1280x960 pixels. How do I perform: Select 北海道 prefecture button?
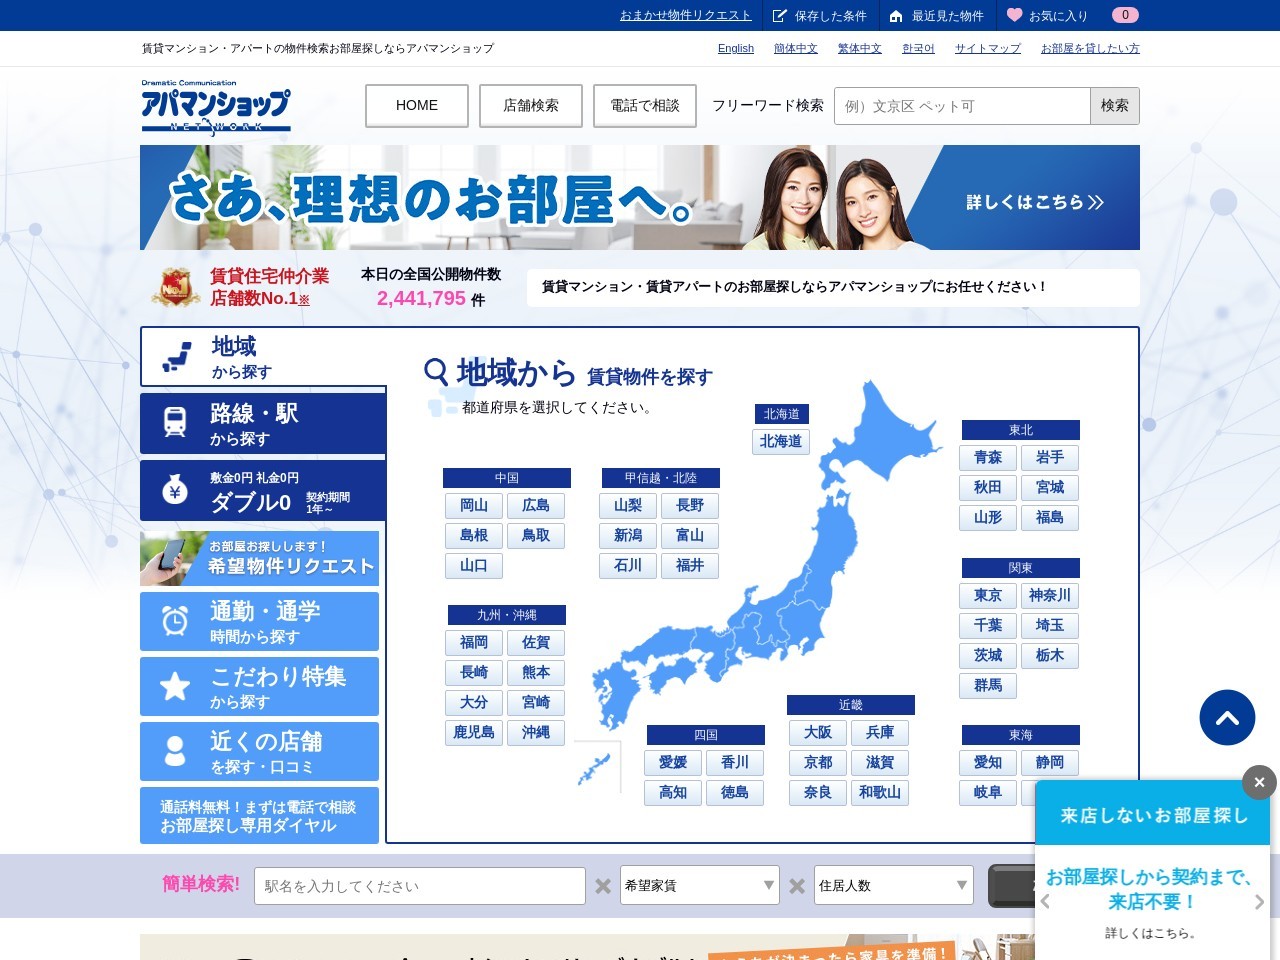click(781, 441)
